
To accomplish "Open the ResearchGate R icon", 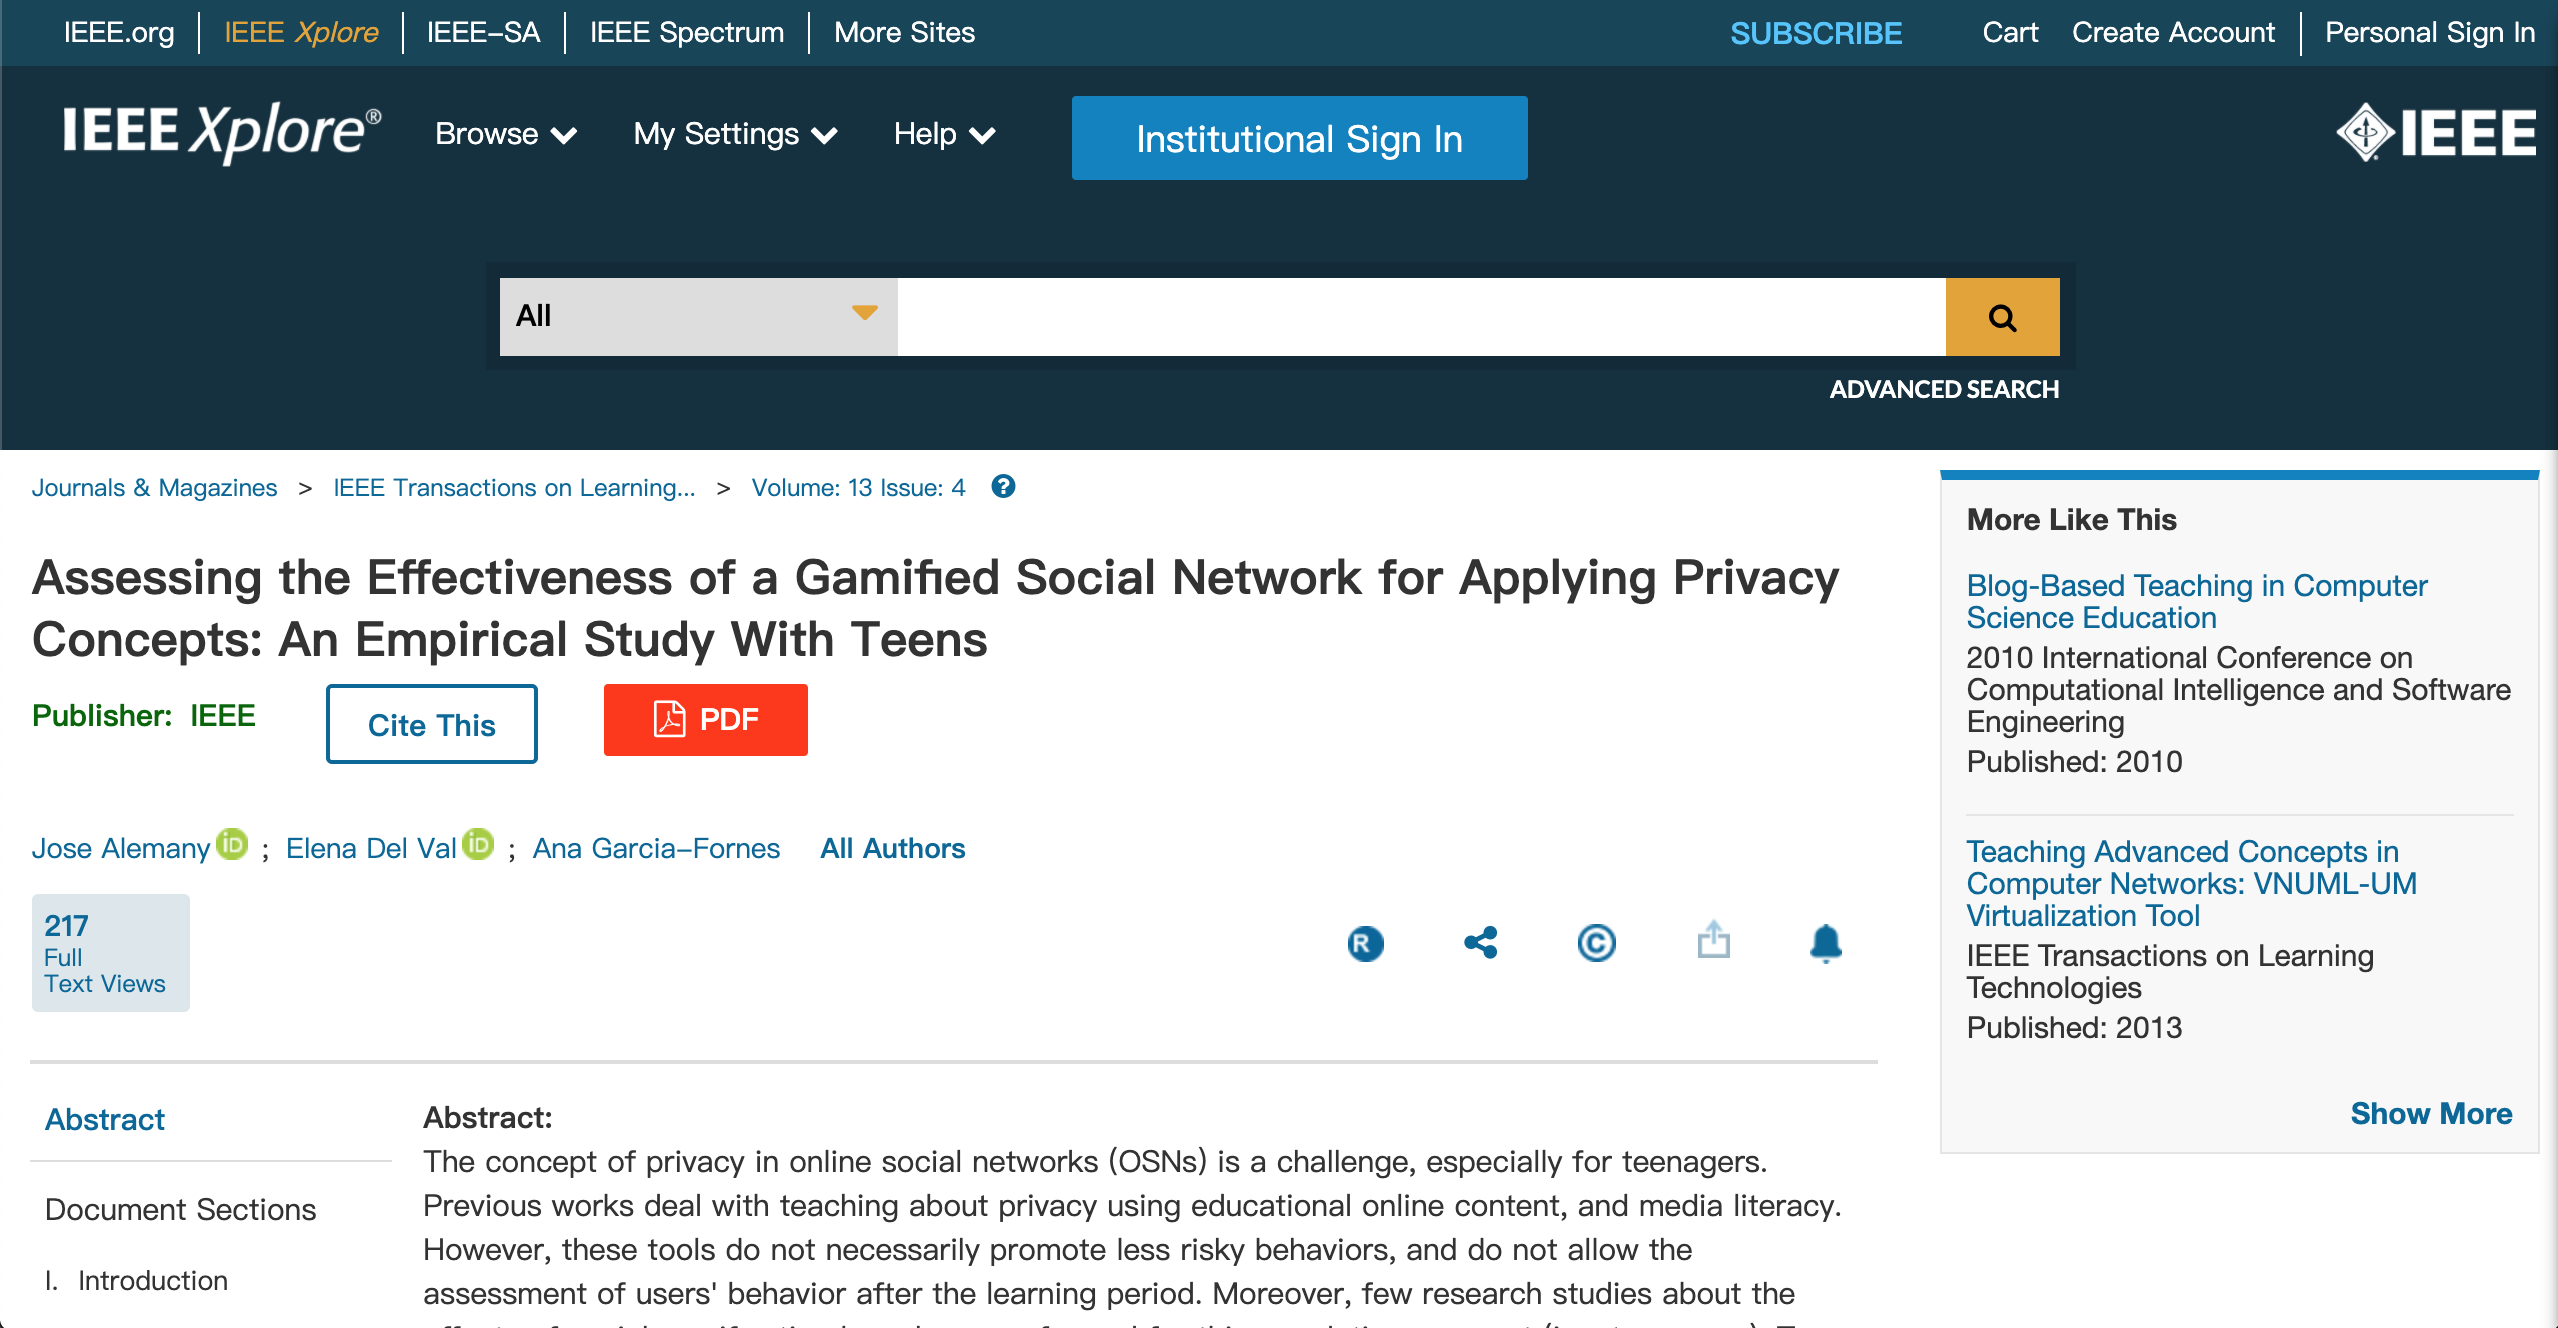I will (x=1365, y=943).
